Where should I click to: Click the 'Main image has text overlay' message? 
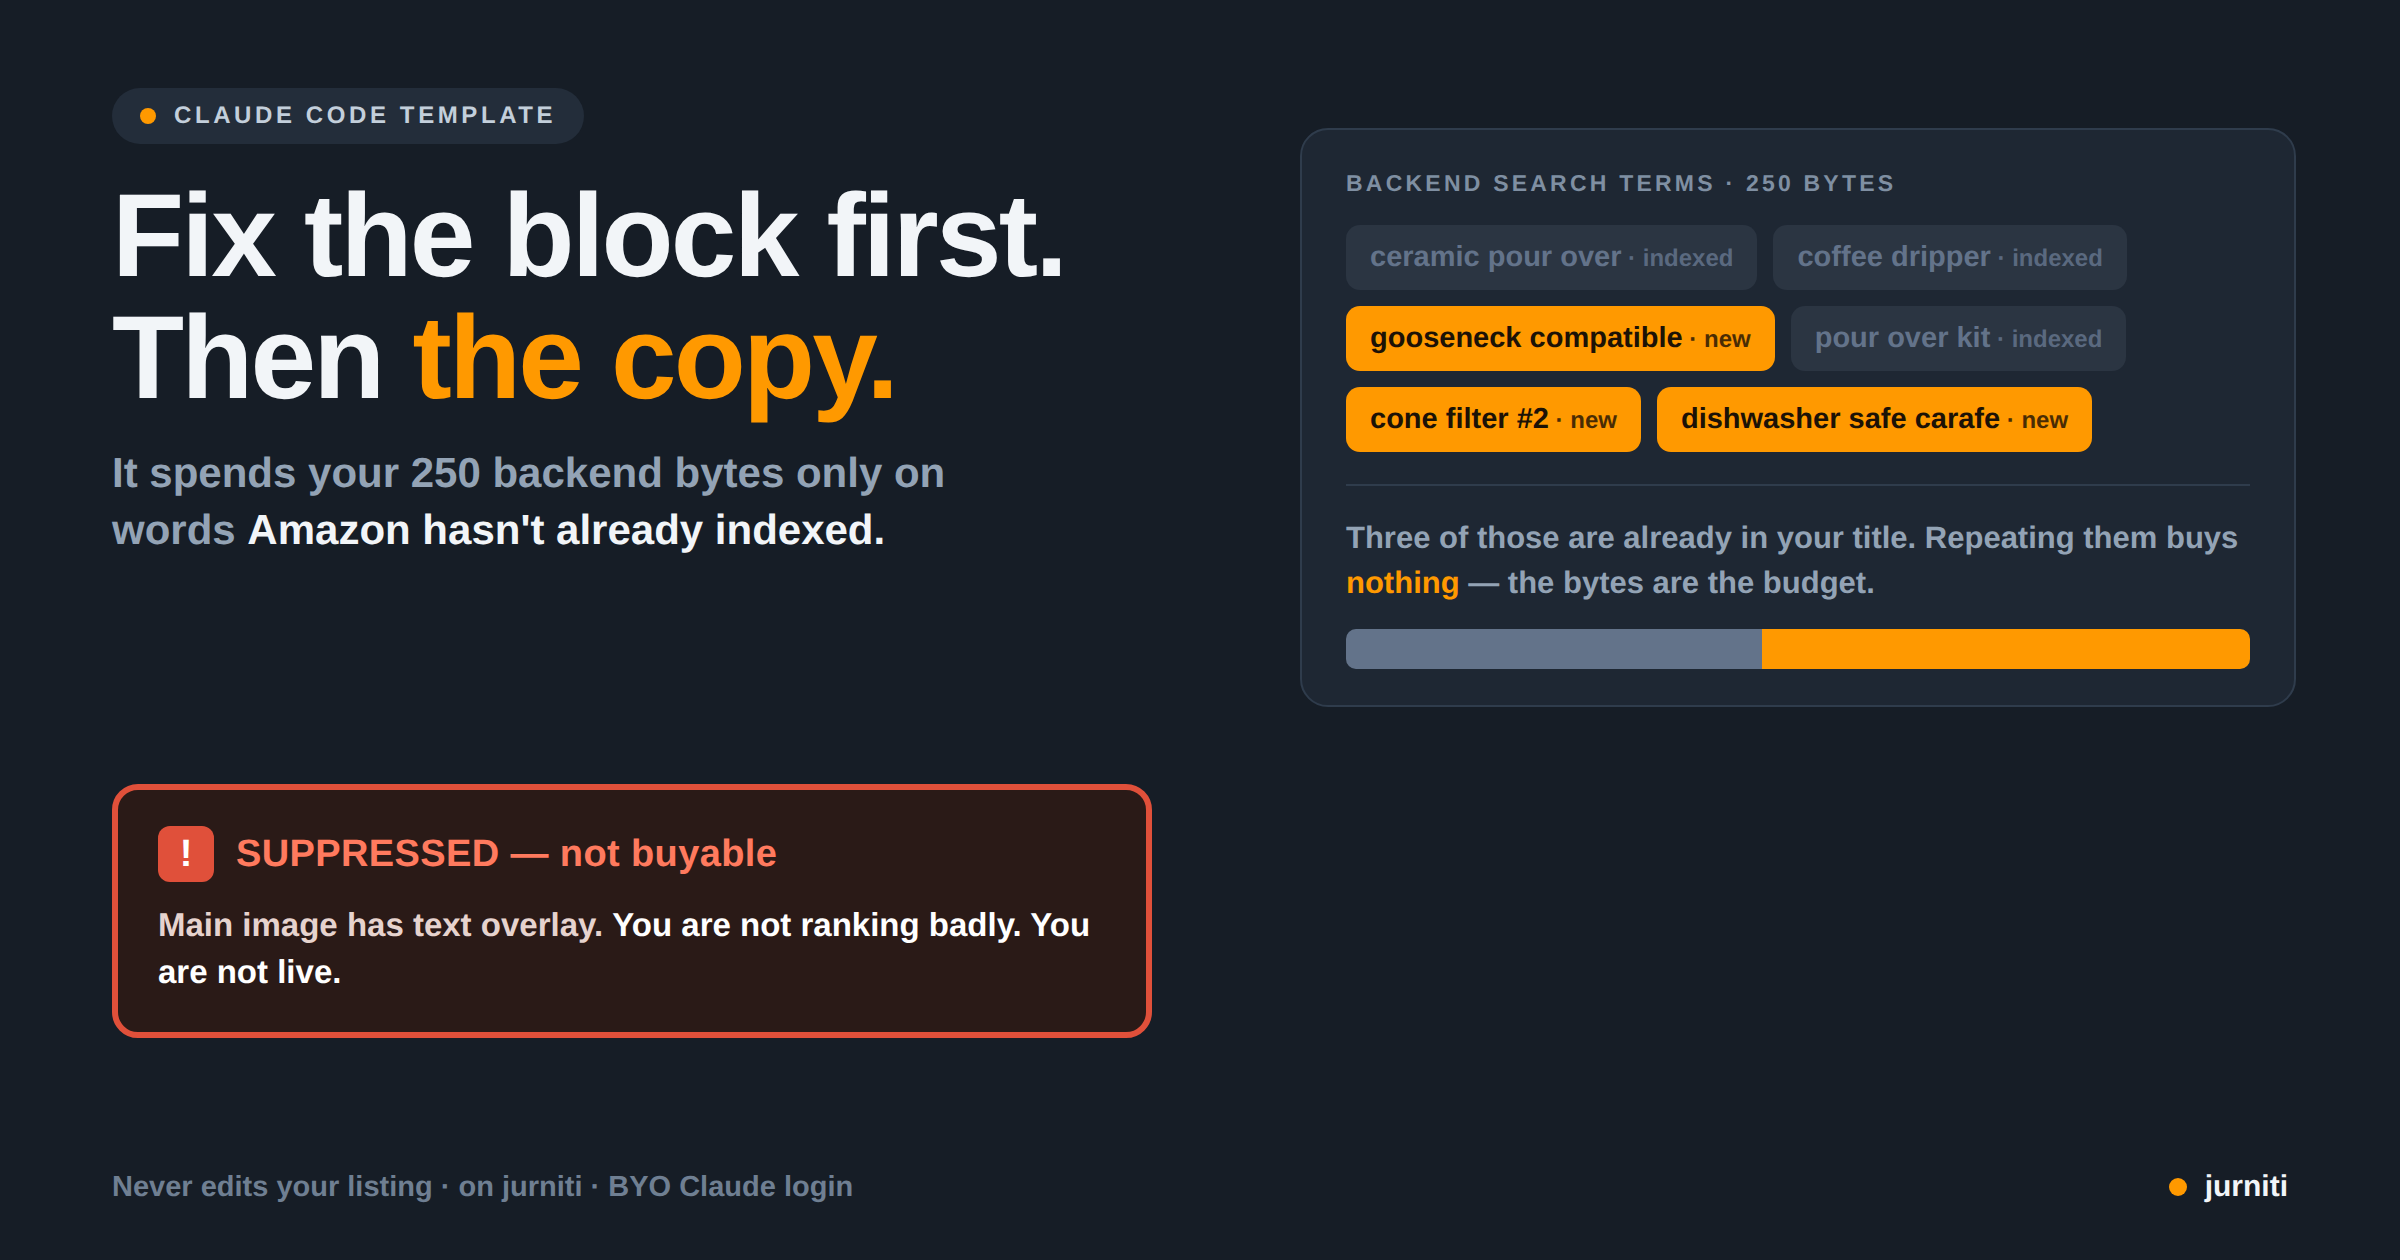pyautogui.click(x=380, y=925)
